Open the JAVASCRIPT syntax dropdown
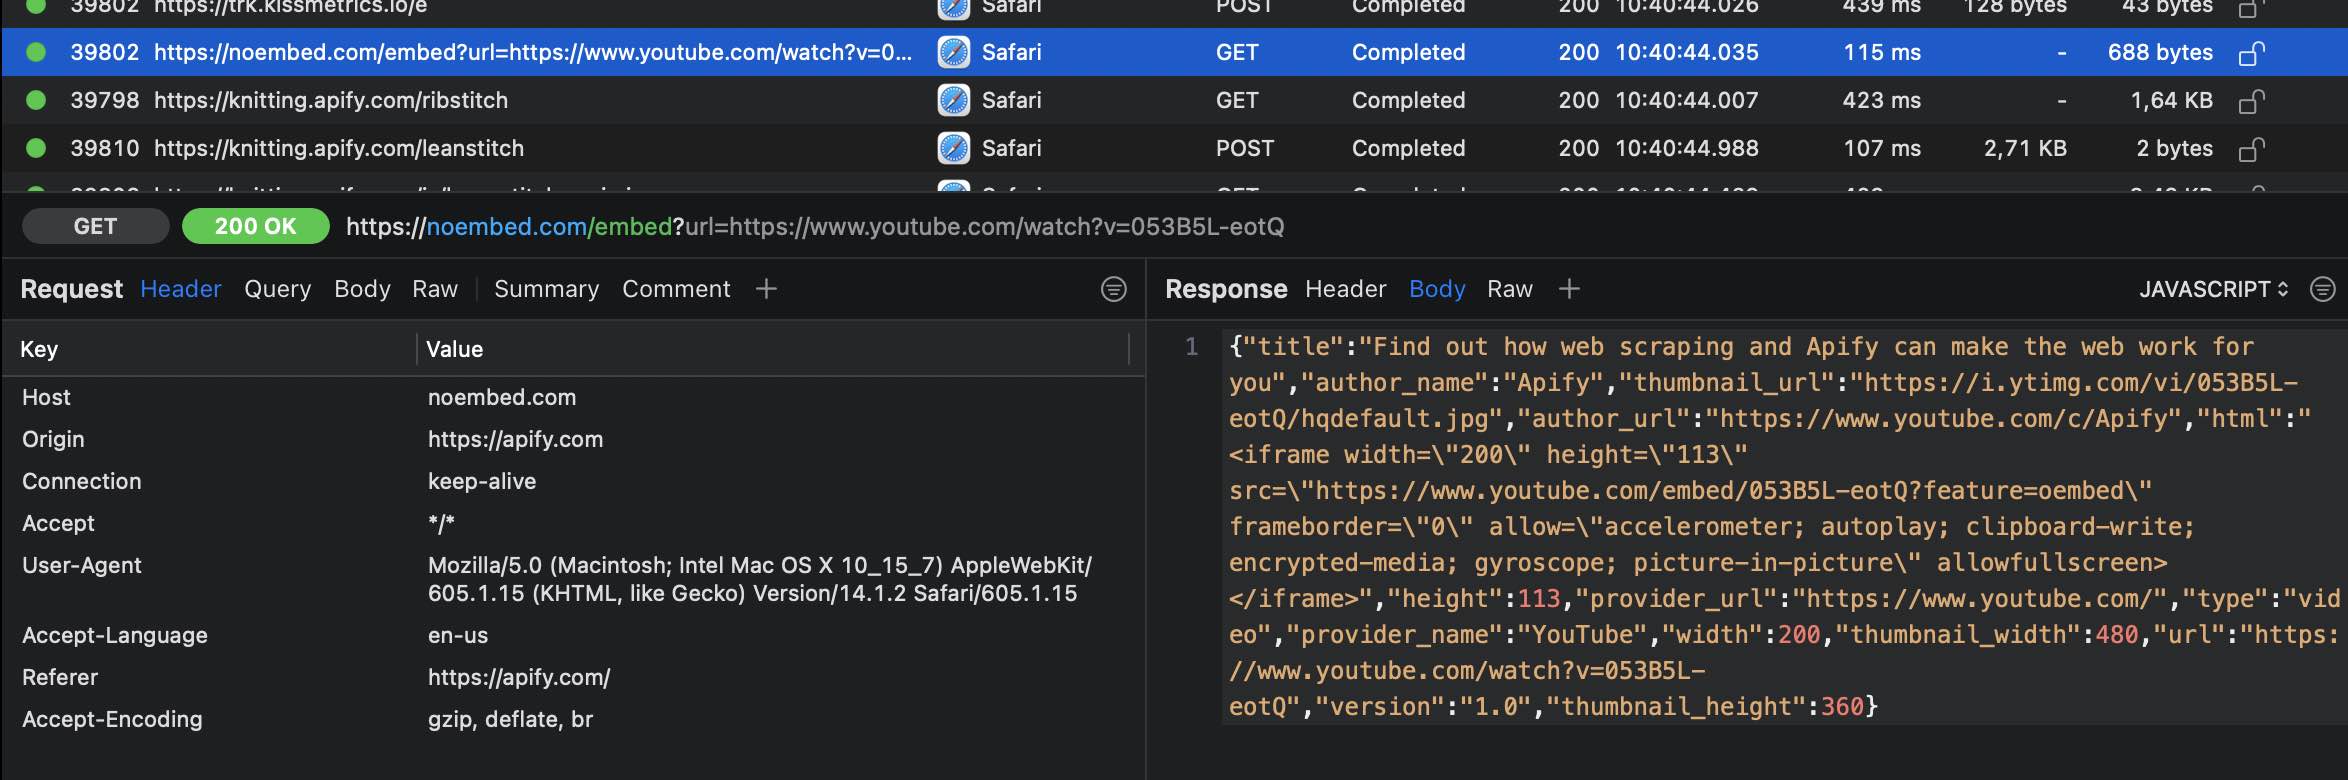The image size is (2348, 780). (2213, 289)
